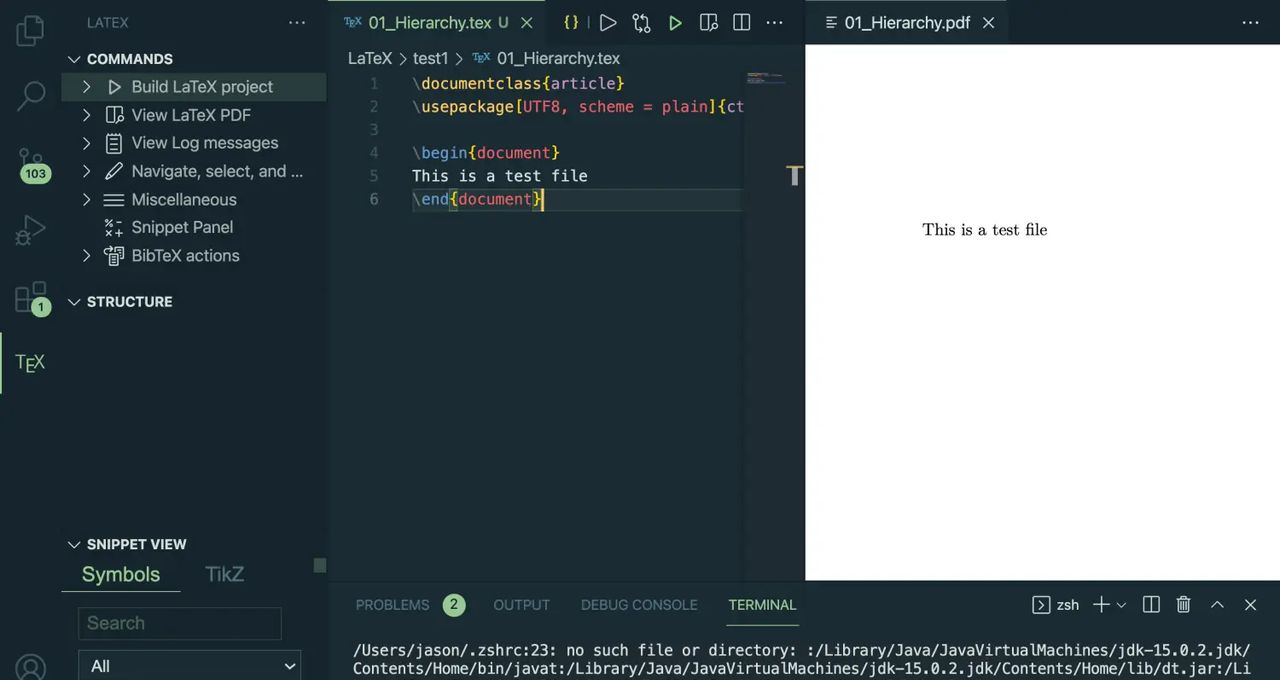Screen dimensions: 1280x680
Task: Click the plus icon to create new terminal
Action: point(1098,605)
